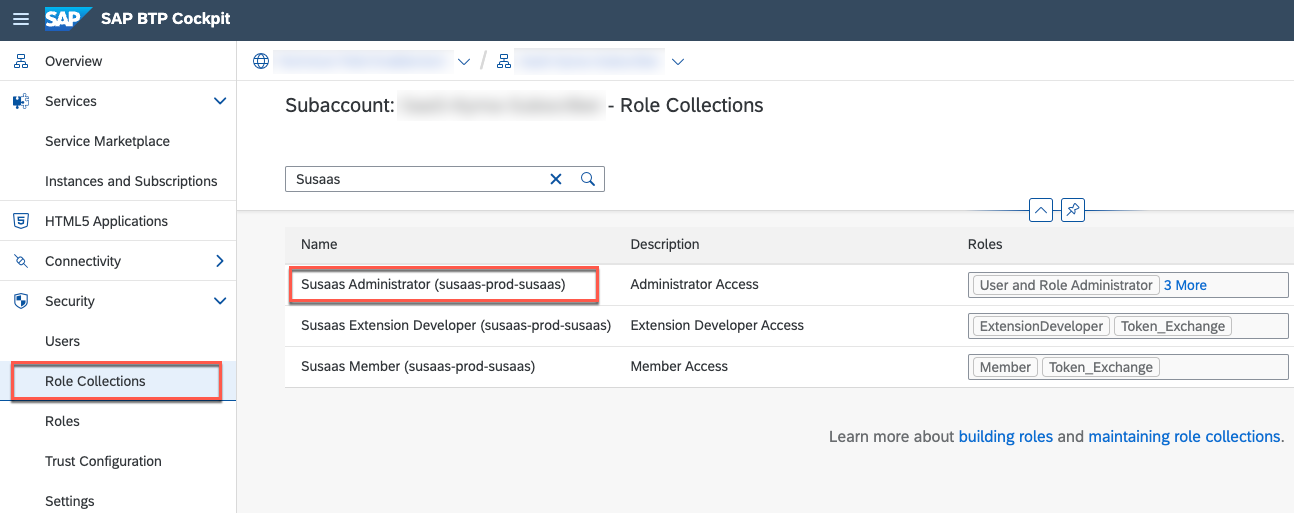Click the global account globe icon

point(261,61)
